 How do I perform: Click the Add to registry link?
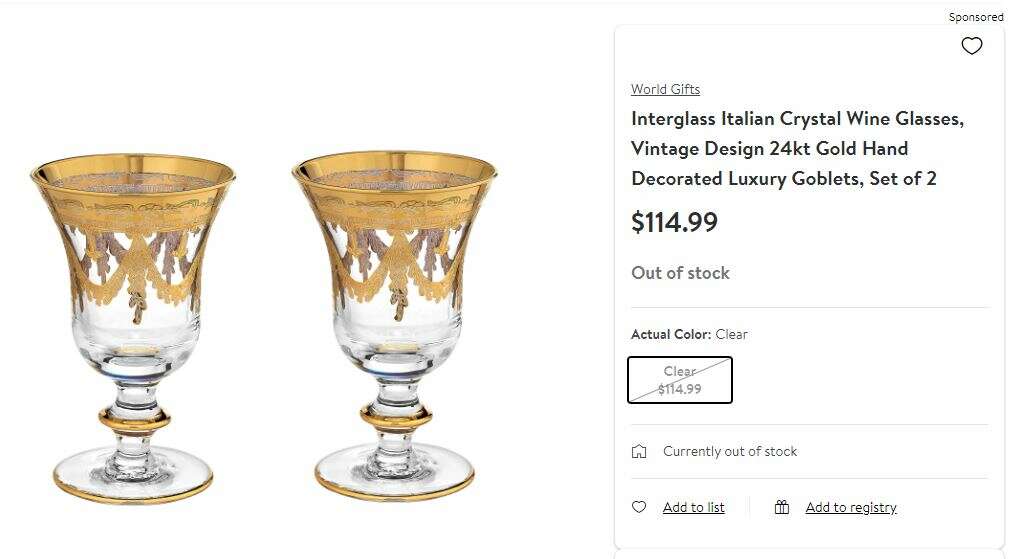click(850, 507)
